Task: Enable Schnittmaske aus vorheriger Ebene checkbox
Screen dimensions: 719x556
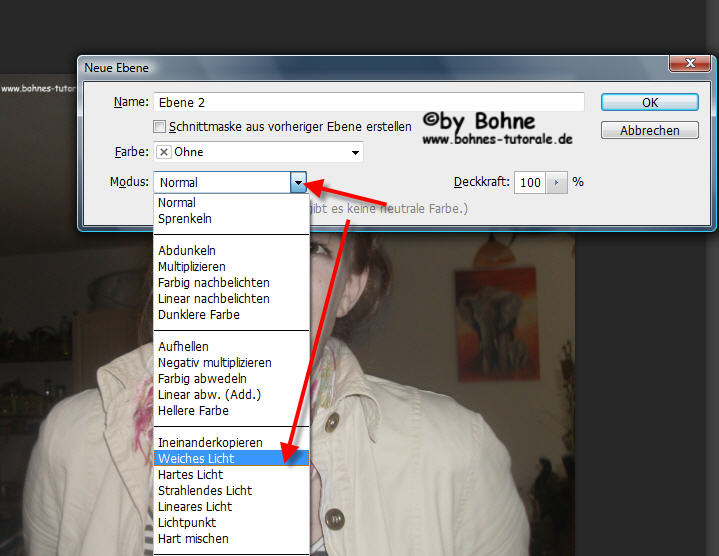Action: [x=159, y=127]
